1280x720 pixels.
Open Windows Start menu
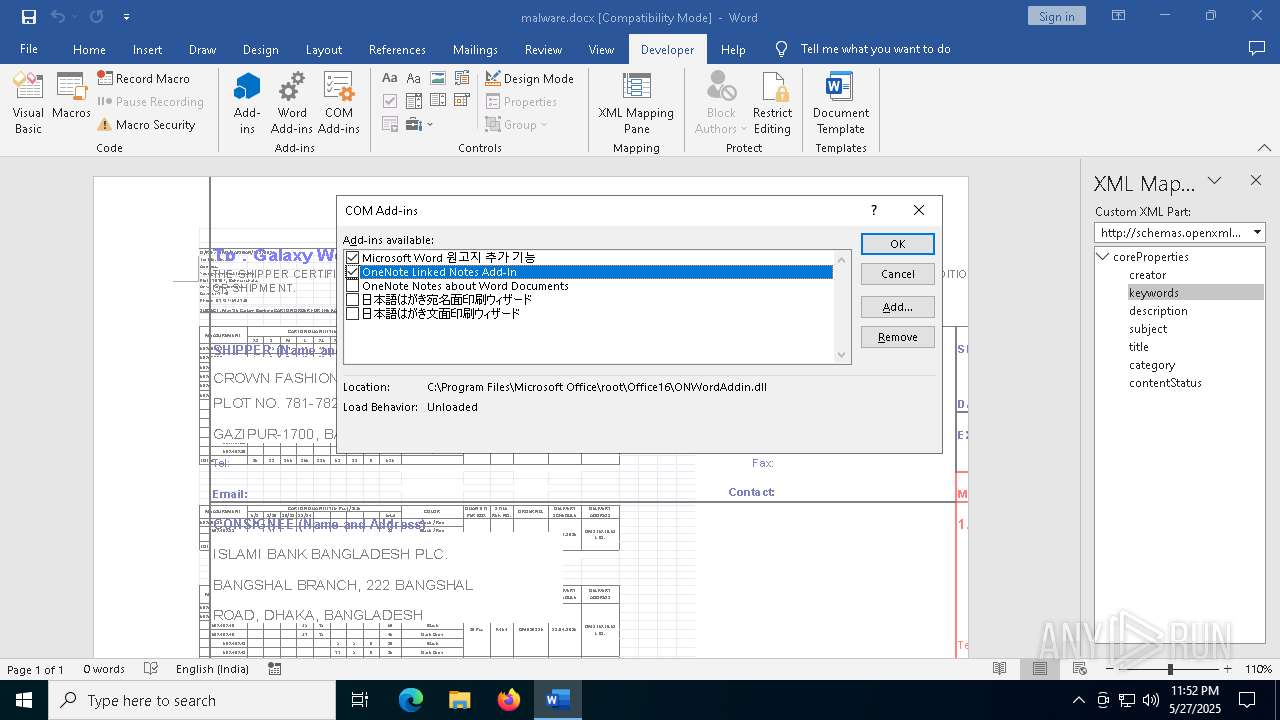pos(24,700)
